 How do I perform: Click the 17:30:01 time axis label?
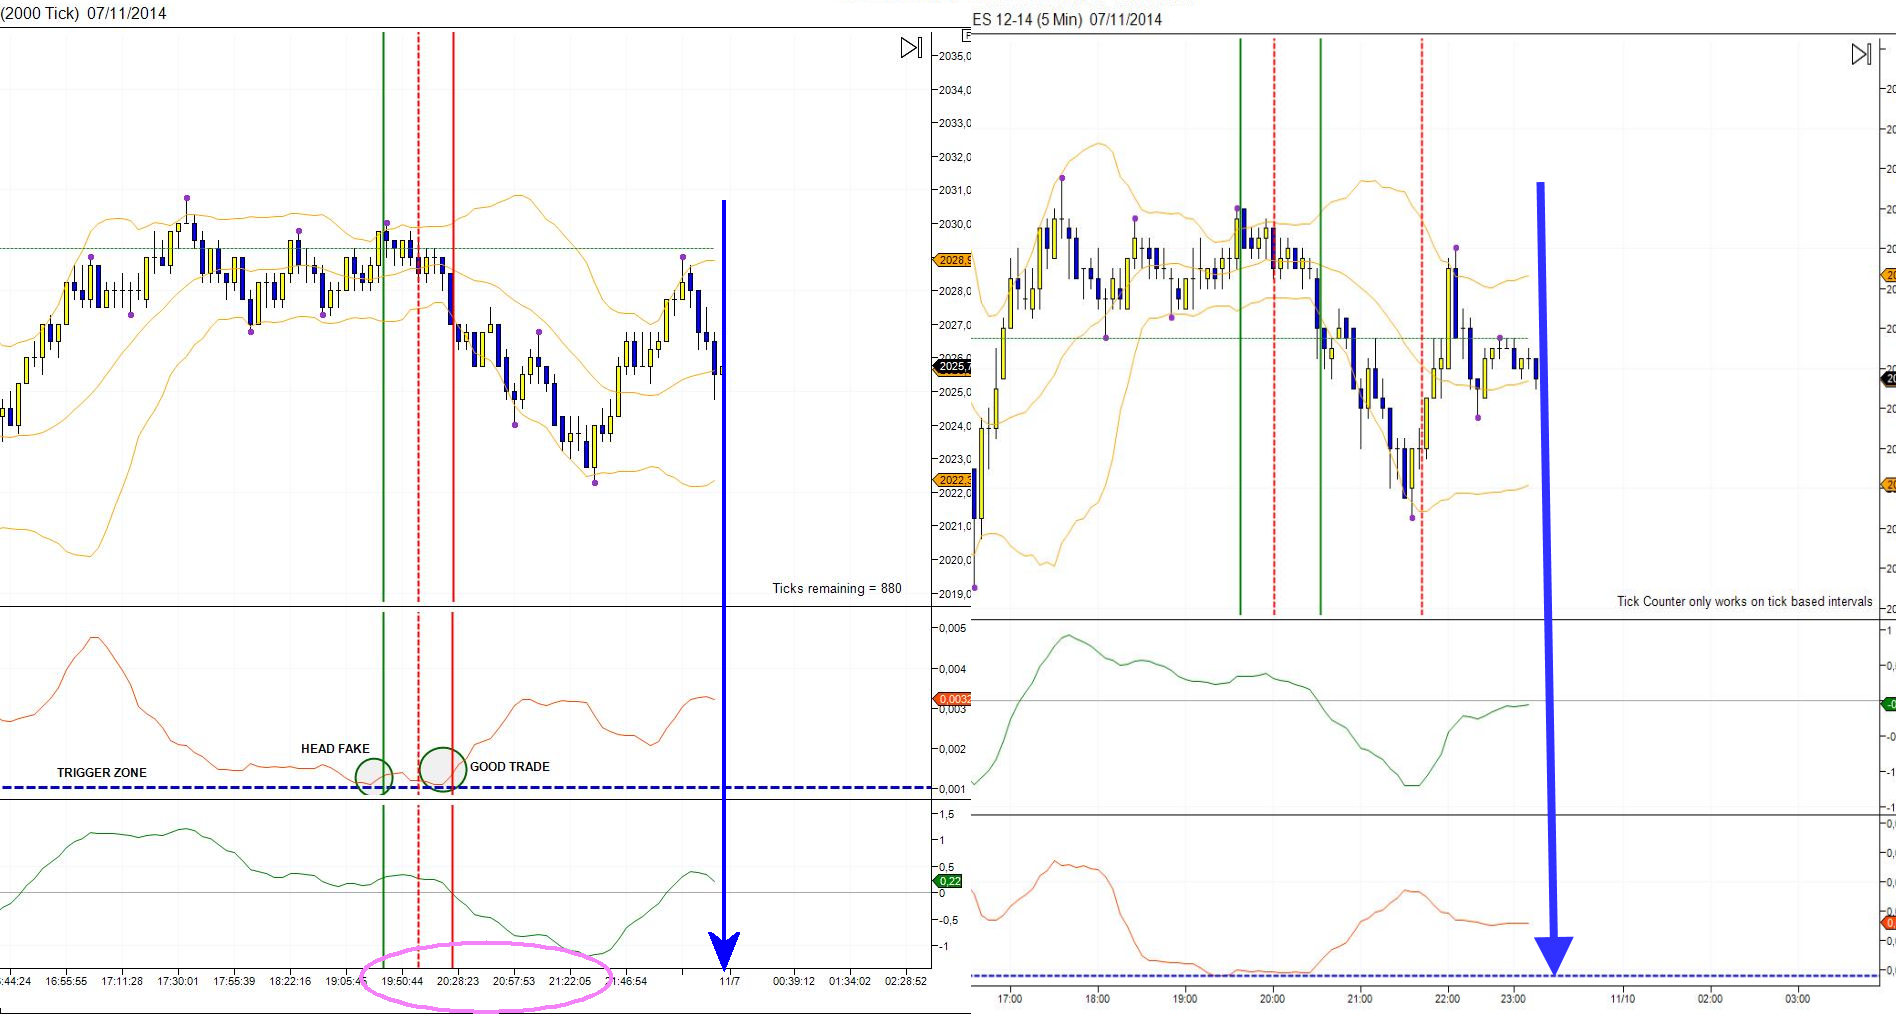coord(178,981)
